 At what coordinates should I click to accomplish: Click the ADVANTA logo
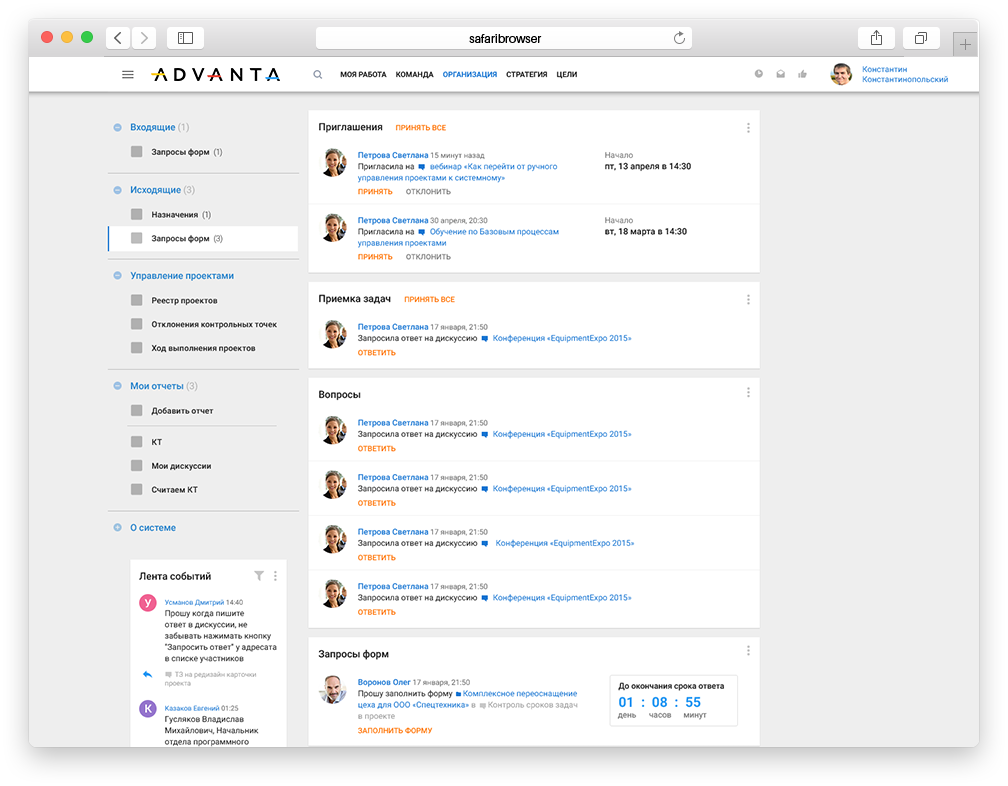point(216,75)
